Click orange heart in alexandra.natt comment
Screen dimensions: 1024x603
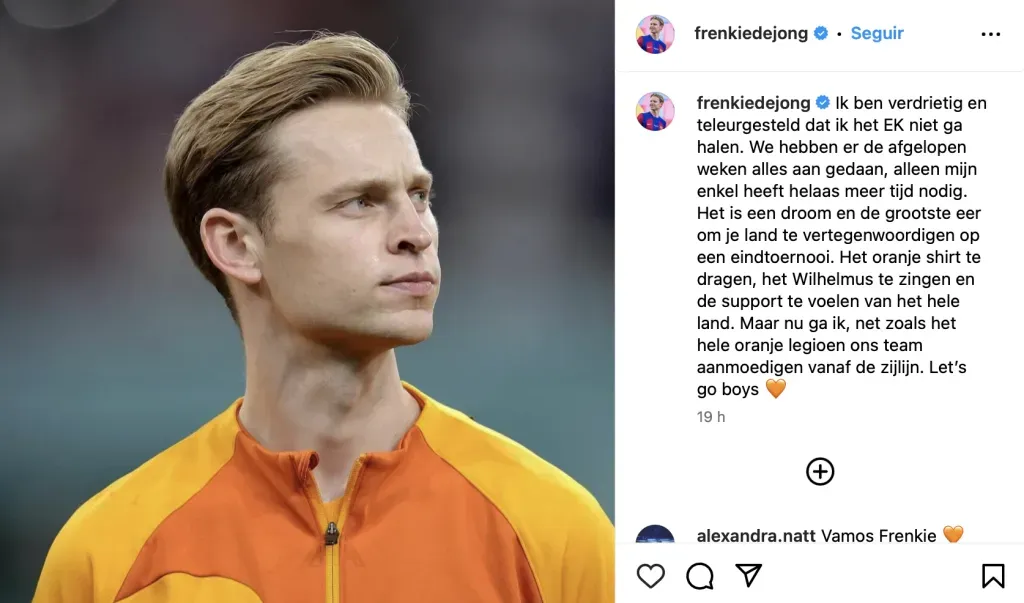click(x=953, y=536)
